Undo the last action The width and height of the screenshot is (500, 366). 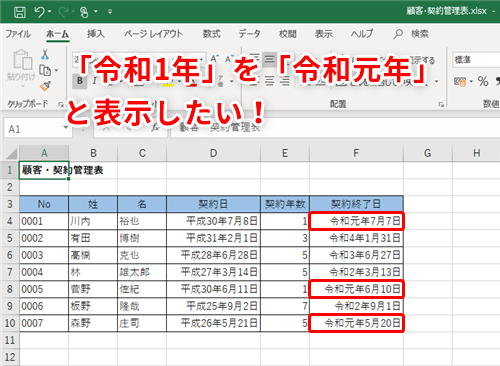(39, 12)
